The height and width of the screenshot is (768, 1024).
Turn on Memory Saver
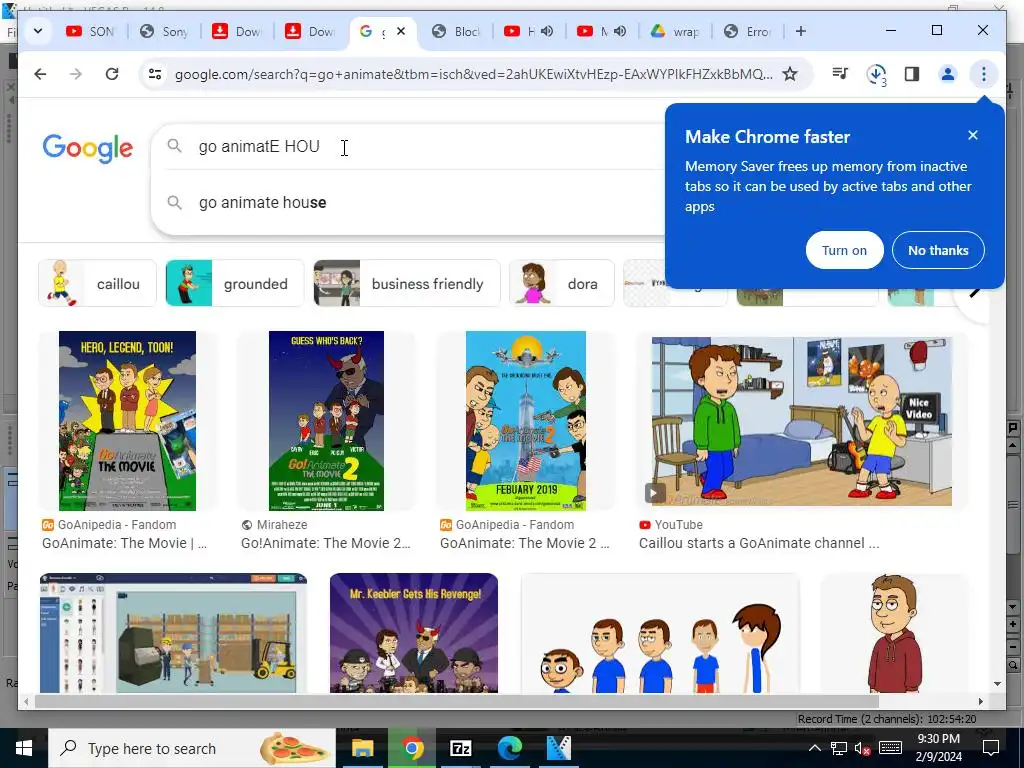click(844, 250)
